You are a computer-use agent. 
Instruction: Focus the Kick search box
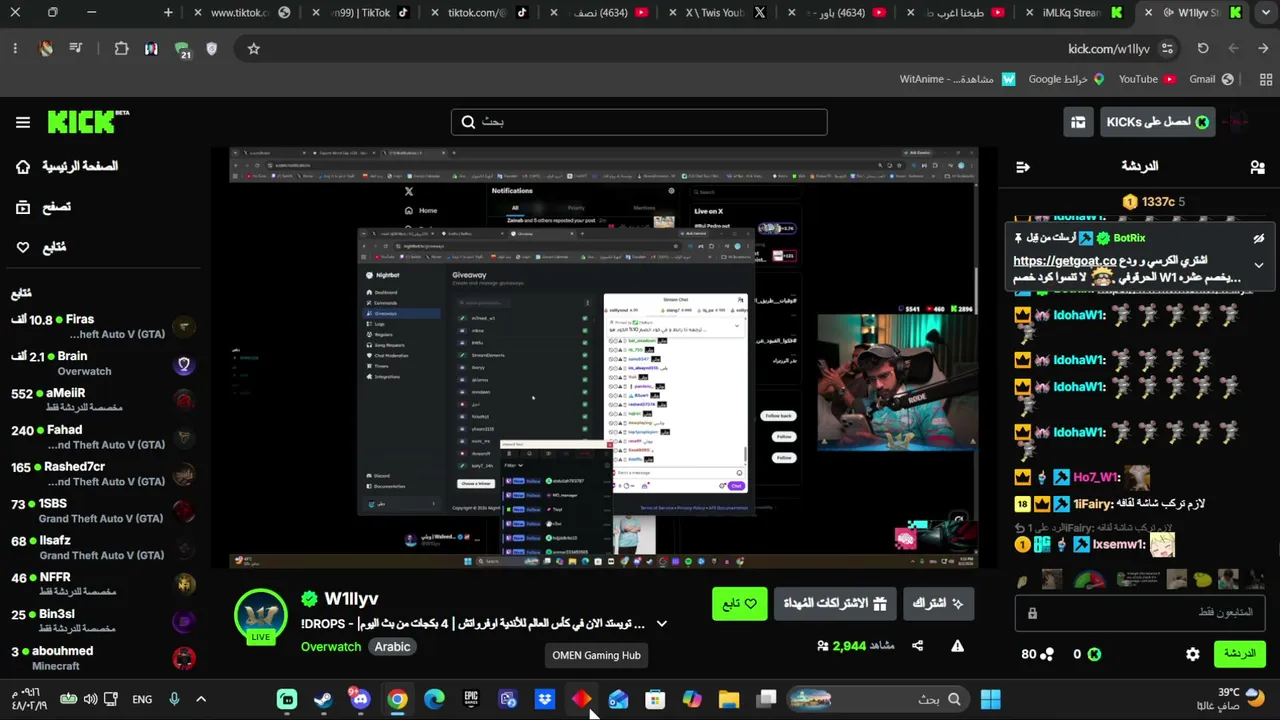639,122
